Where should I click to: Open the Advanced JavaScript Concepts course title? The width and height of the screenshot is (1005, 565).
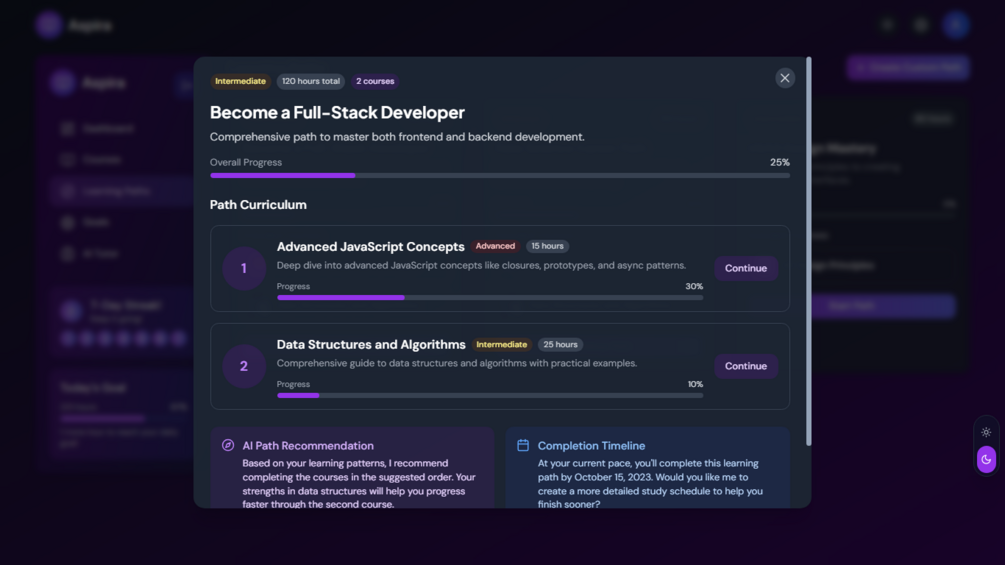(x=370, y=246)
